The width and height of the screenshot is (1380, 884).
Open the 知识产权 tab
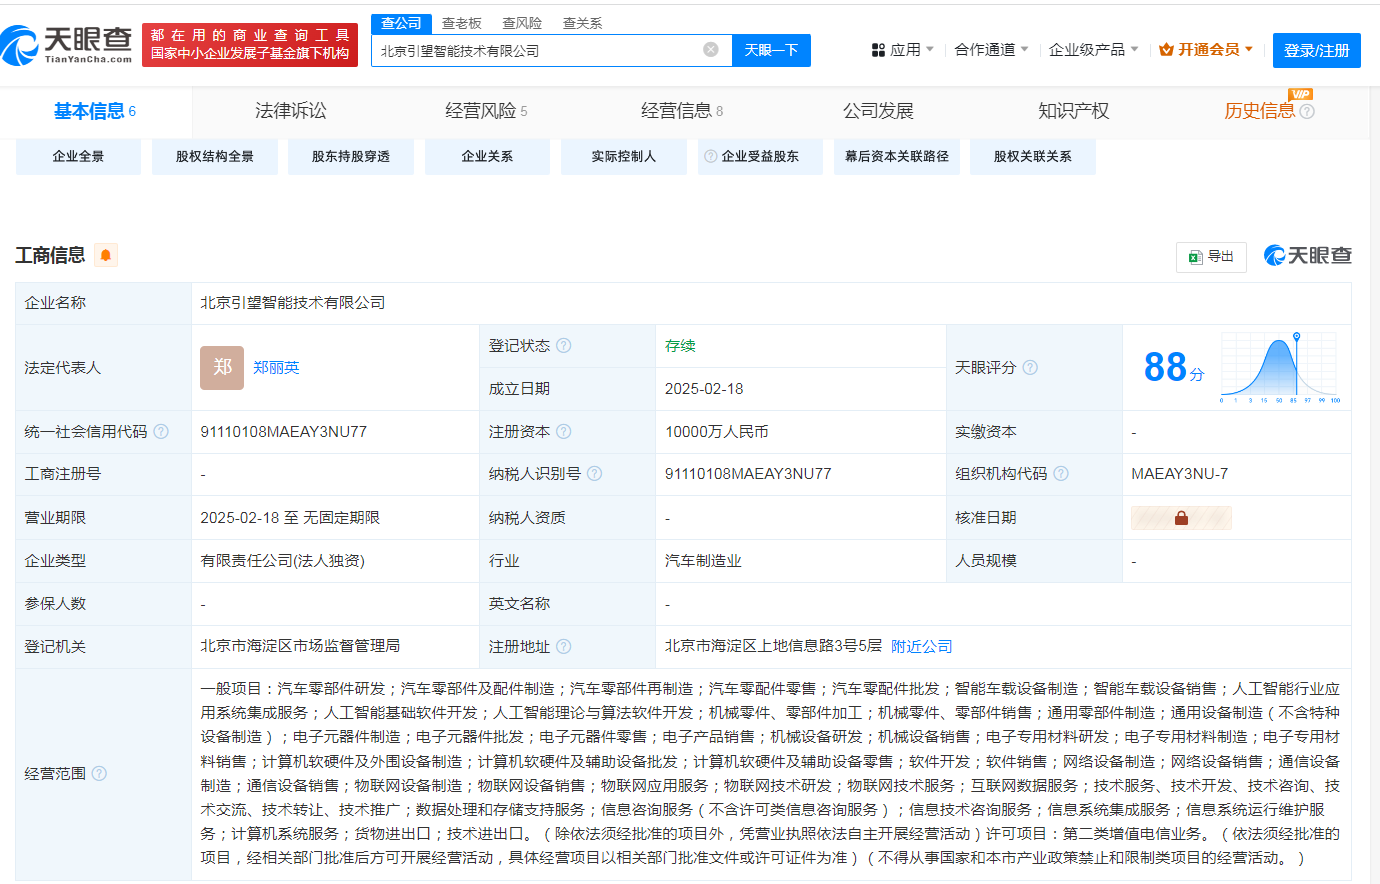1074,111
